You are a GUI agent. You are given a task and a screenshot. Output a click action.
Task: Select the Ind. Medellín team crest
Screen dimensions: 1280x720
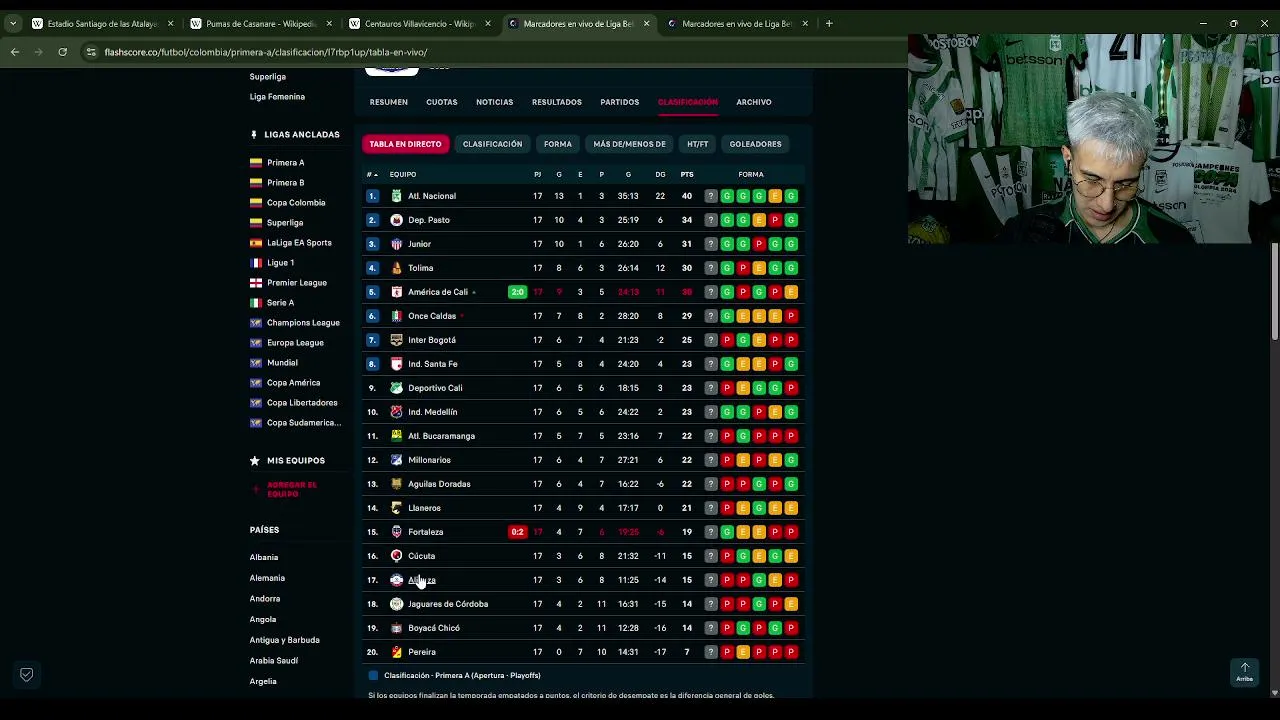pos(396,412)
